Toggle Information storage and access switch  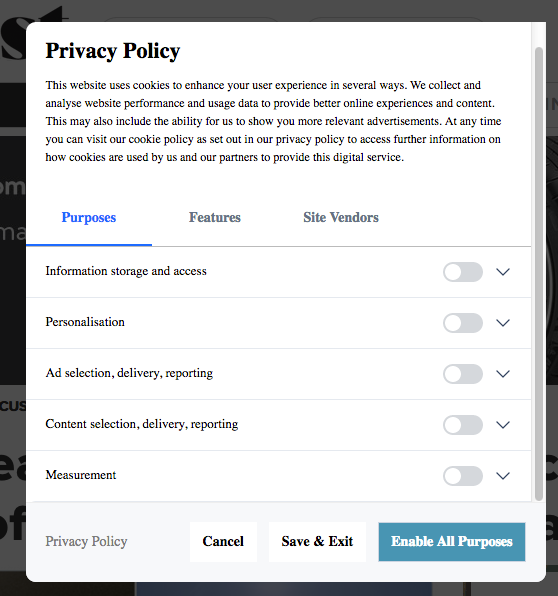tap(463, 272)
